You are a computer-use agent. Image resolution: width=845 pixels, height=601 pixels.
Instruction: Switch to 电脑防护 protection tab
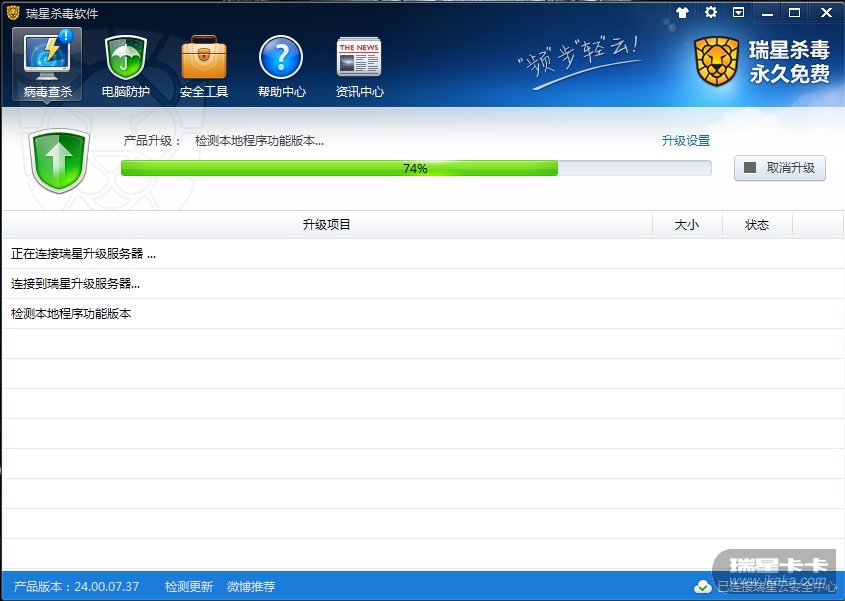(126, 66)
